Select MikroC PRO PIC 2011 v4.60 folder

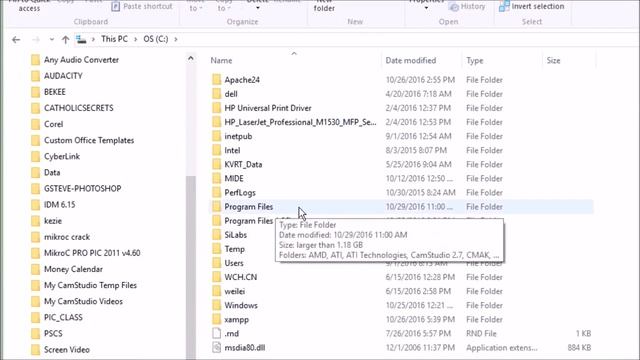92,253
